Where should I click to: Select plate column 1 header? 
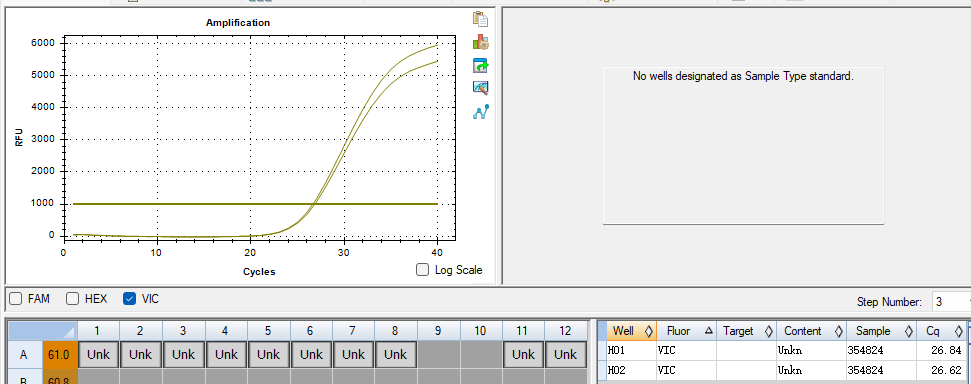98,331
